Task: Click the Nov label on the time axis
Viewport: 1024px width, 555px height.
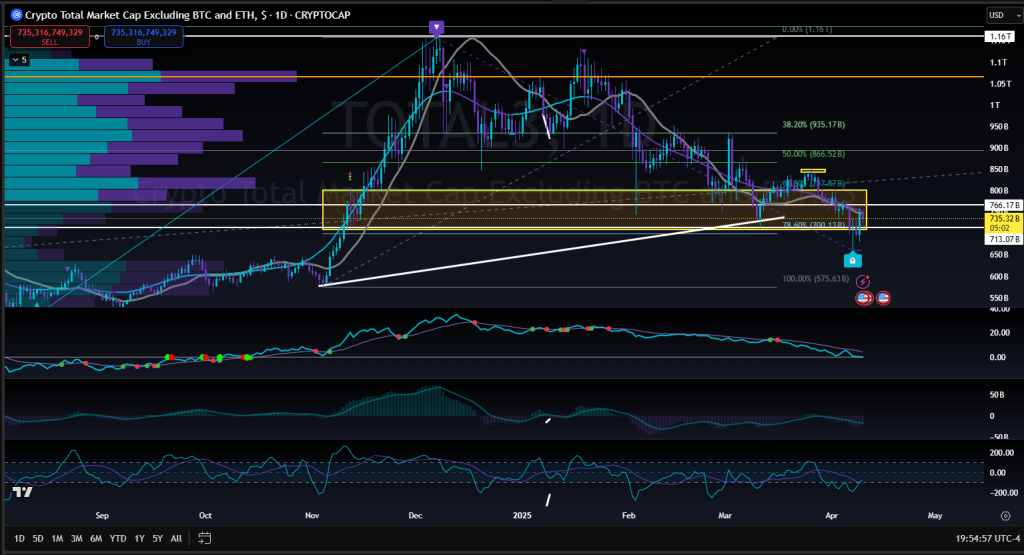Action: (x=312, y=515)
